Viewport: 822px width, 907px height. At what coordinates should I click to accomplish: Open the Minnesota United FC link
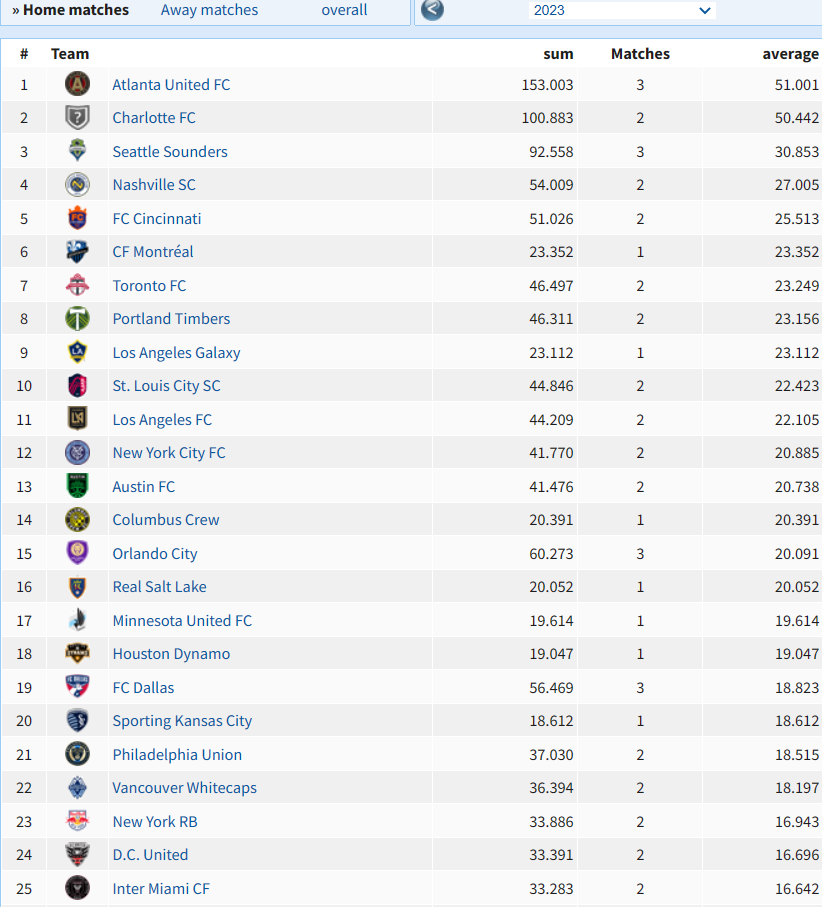click(x=182, y=621)
